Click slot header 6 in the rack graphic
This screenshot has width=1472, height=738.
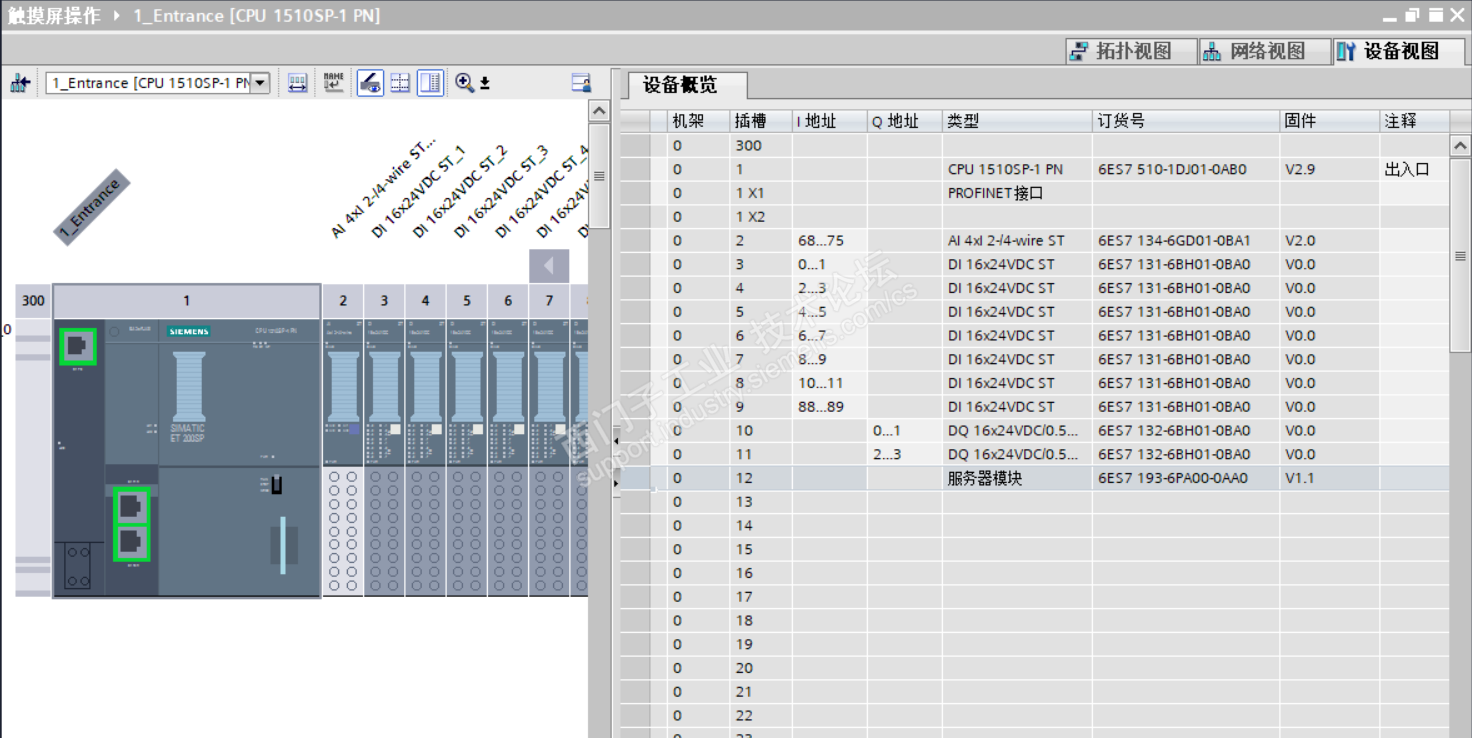[508, 300]
